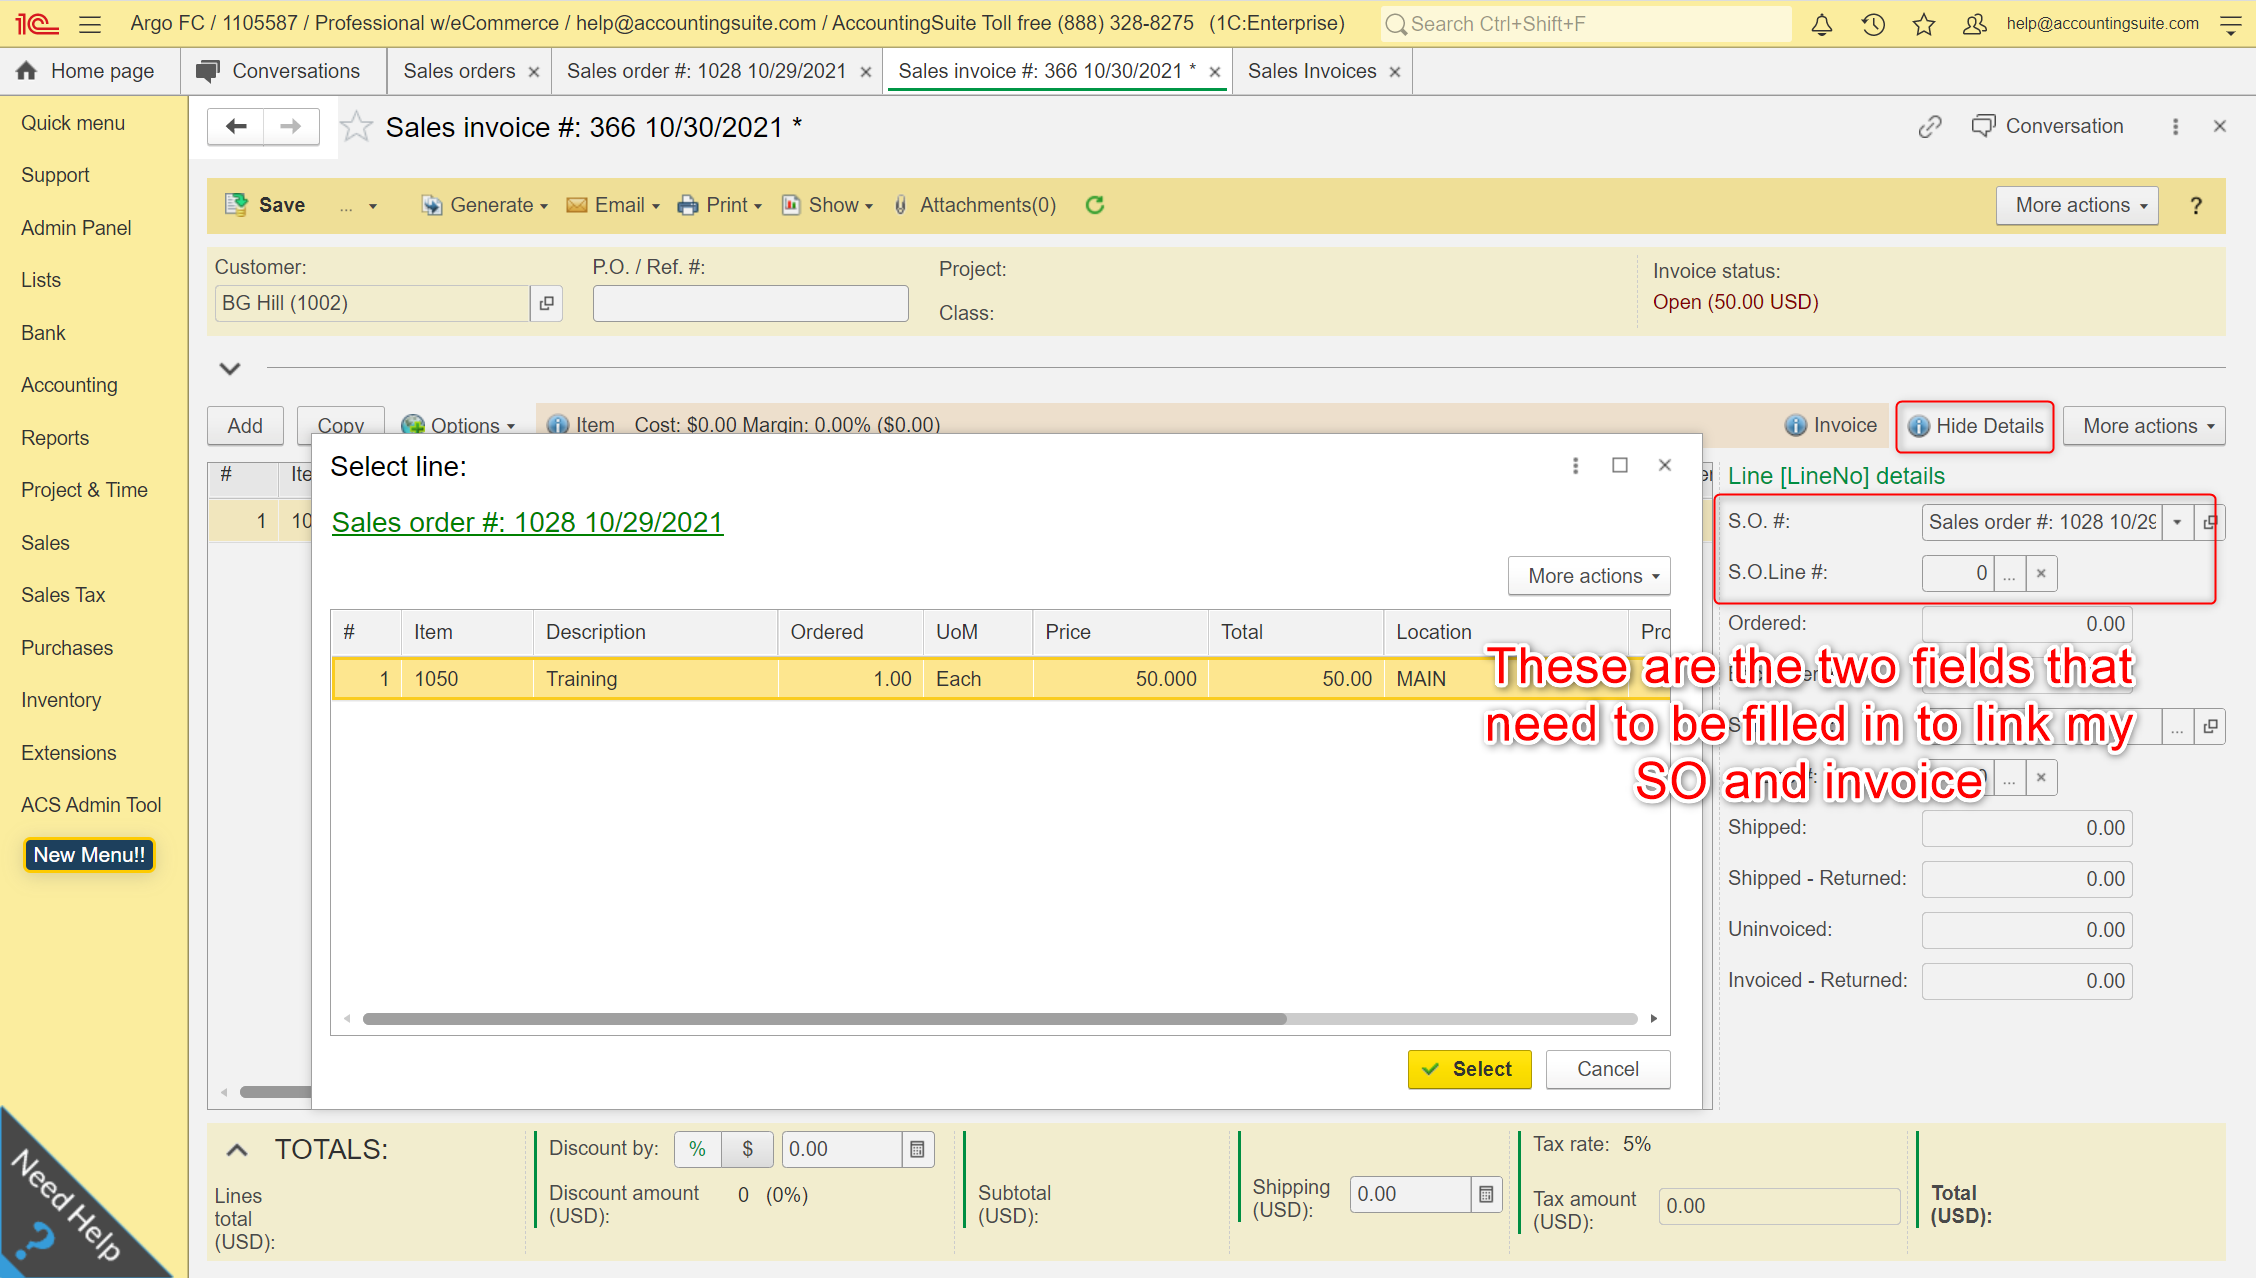Viewport: 2256px width, 1278px height.
Task: Open the invoice form kebab menu
Action: point(2175,126)
